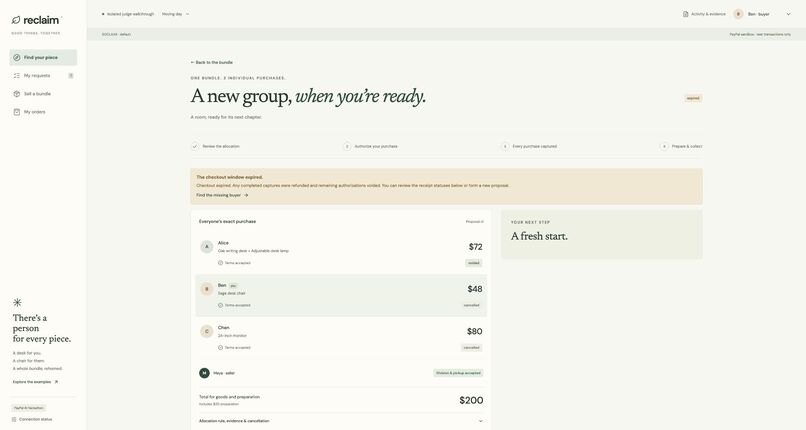Click the My requests list icon
Viewport: 806px width, 430px height.
click(16, 76)
